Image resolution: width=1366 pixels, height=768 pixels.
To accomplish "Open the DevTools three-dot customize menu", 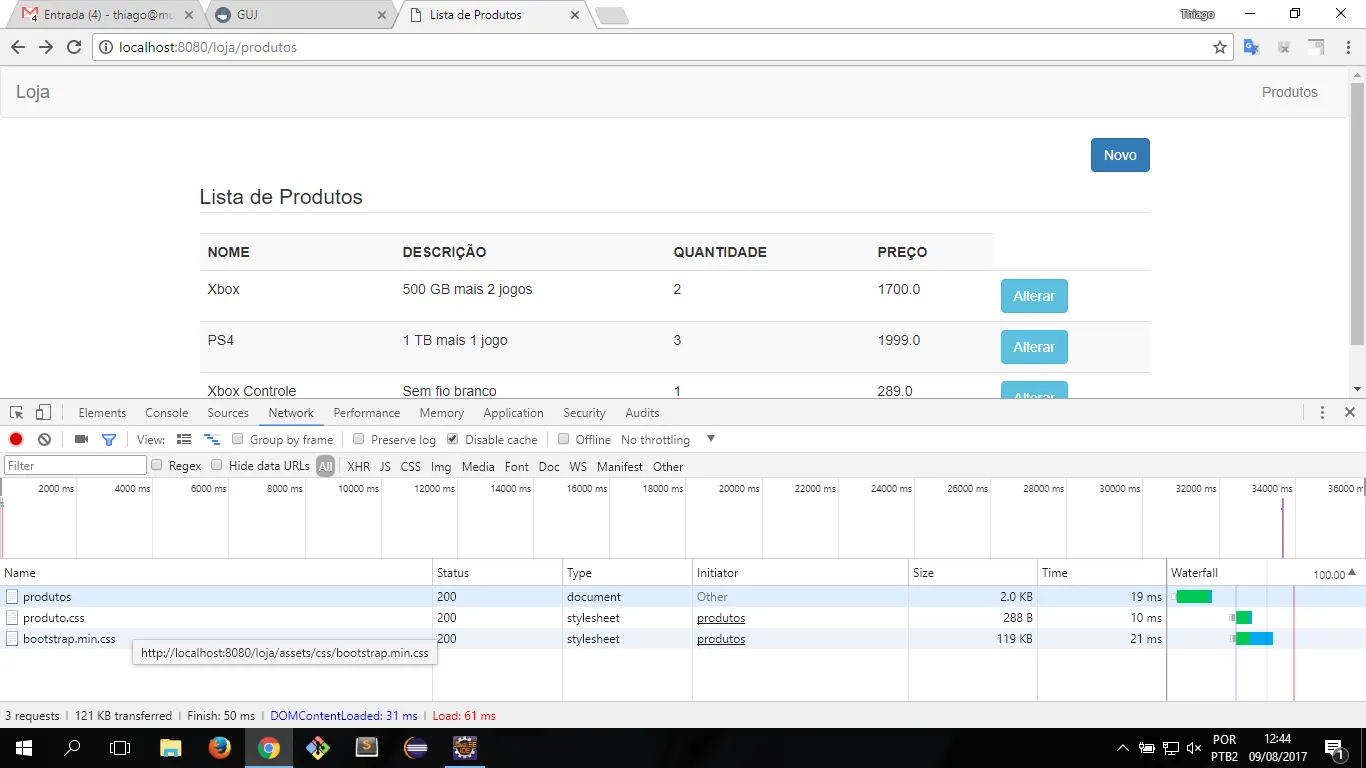I will 1322,413.
